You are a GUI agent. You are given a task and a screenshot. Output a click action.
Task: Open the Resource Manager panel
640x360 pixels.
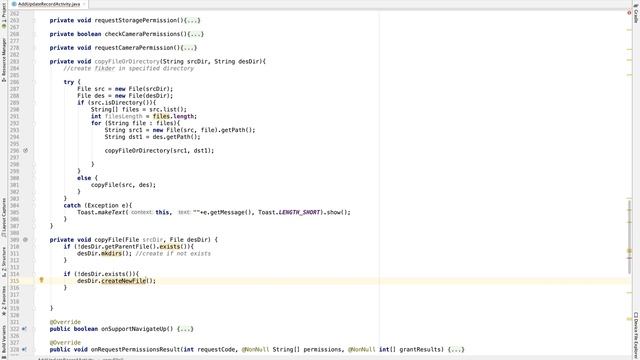point(4,60)
